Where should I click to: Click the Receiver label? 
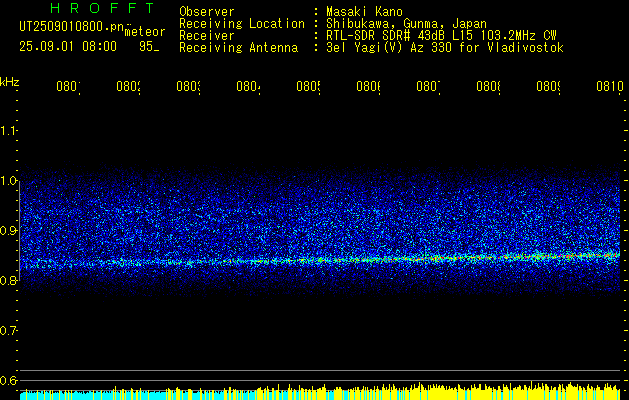(x=207, y=36)
